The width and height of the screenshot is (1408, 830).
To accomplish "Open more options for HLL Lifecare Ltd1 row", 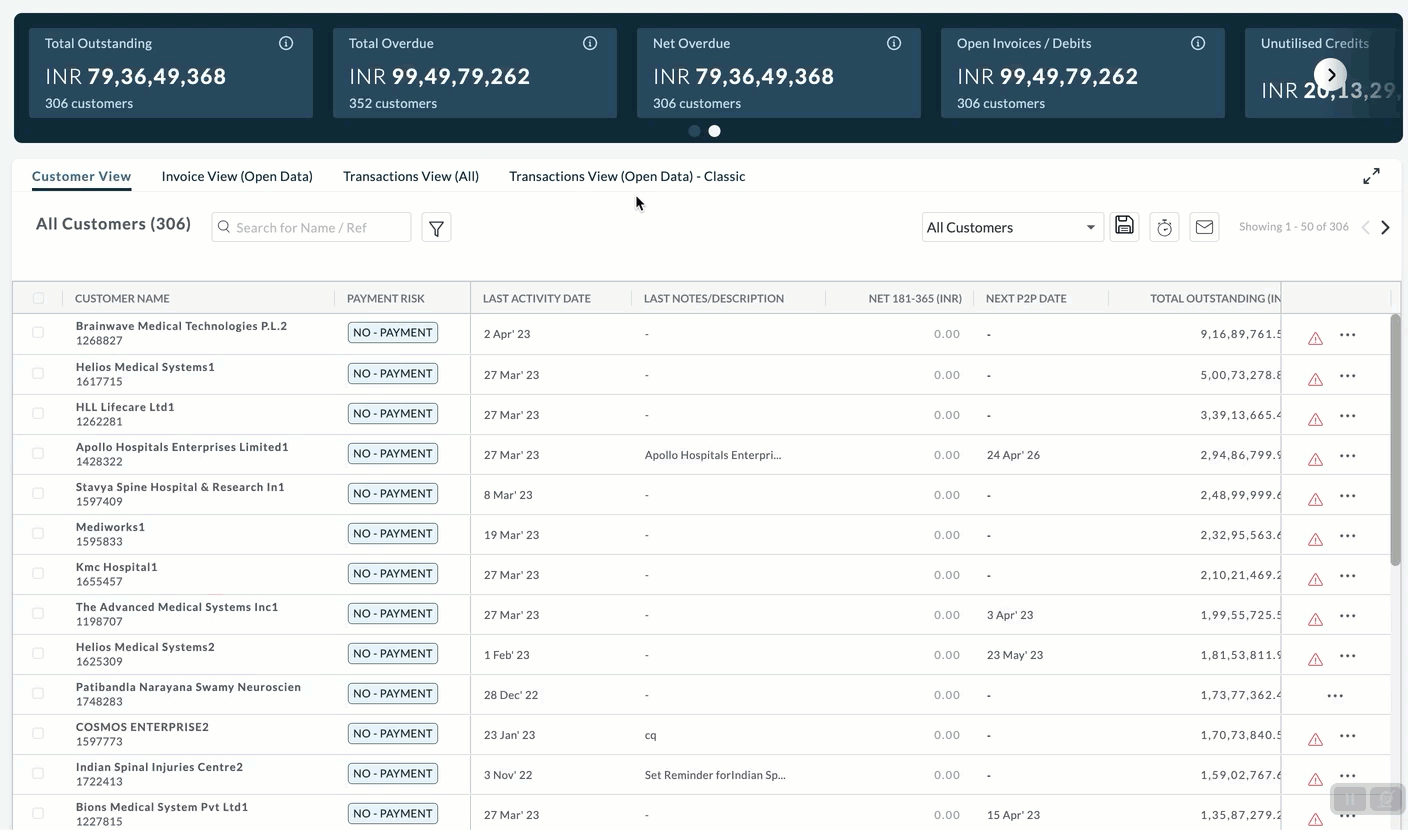I will (x=1348, y=415).
